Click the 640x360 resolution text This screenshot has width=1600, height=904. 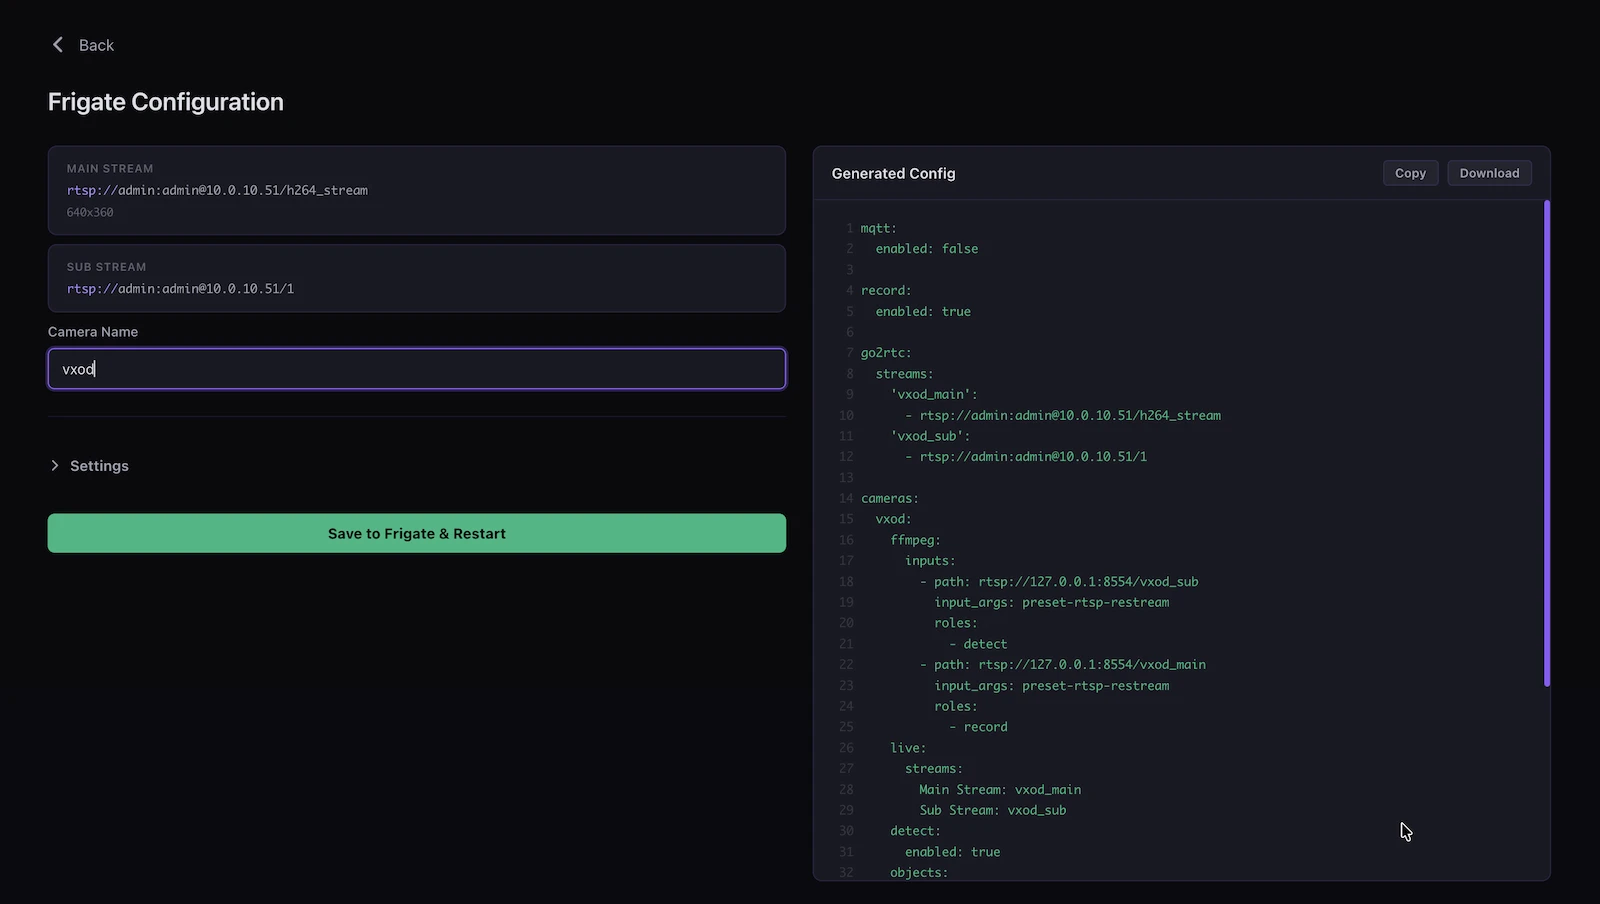tap(90, 212)
